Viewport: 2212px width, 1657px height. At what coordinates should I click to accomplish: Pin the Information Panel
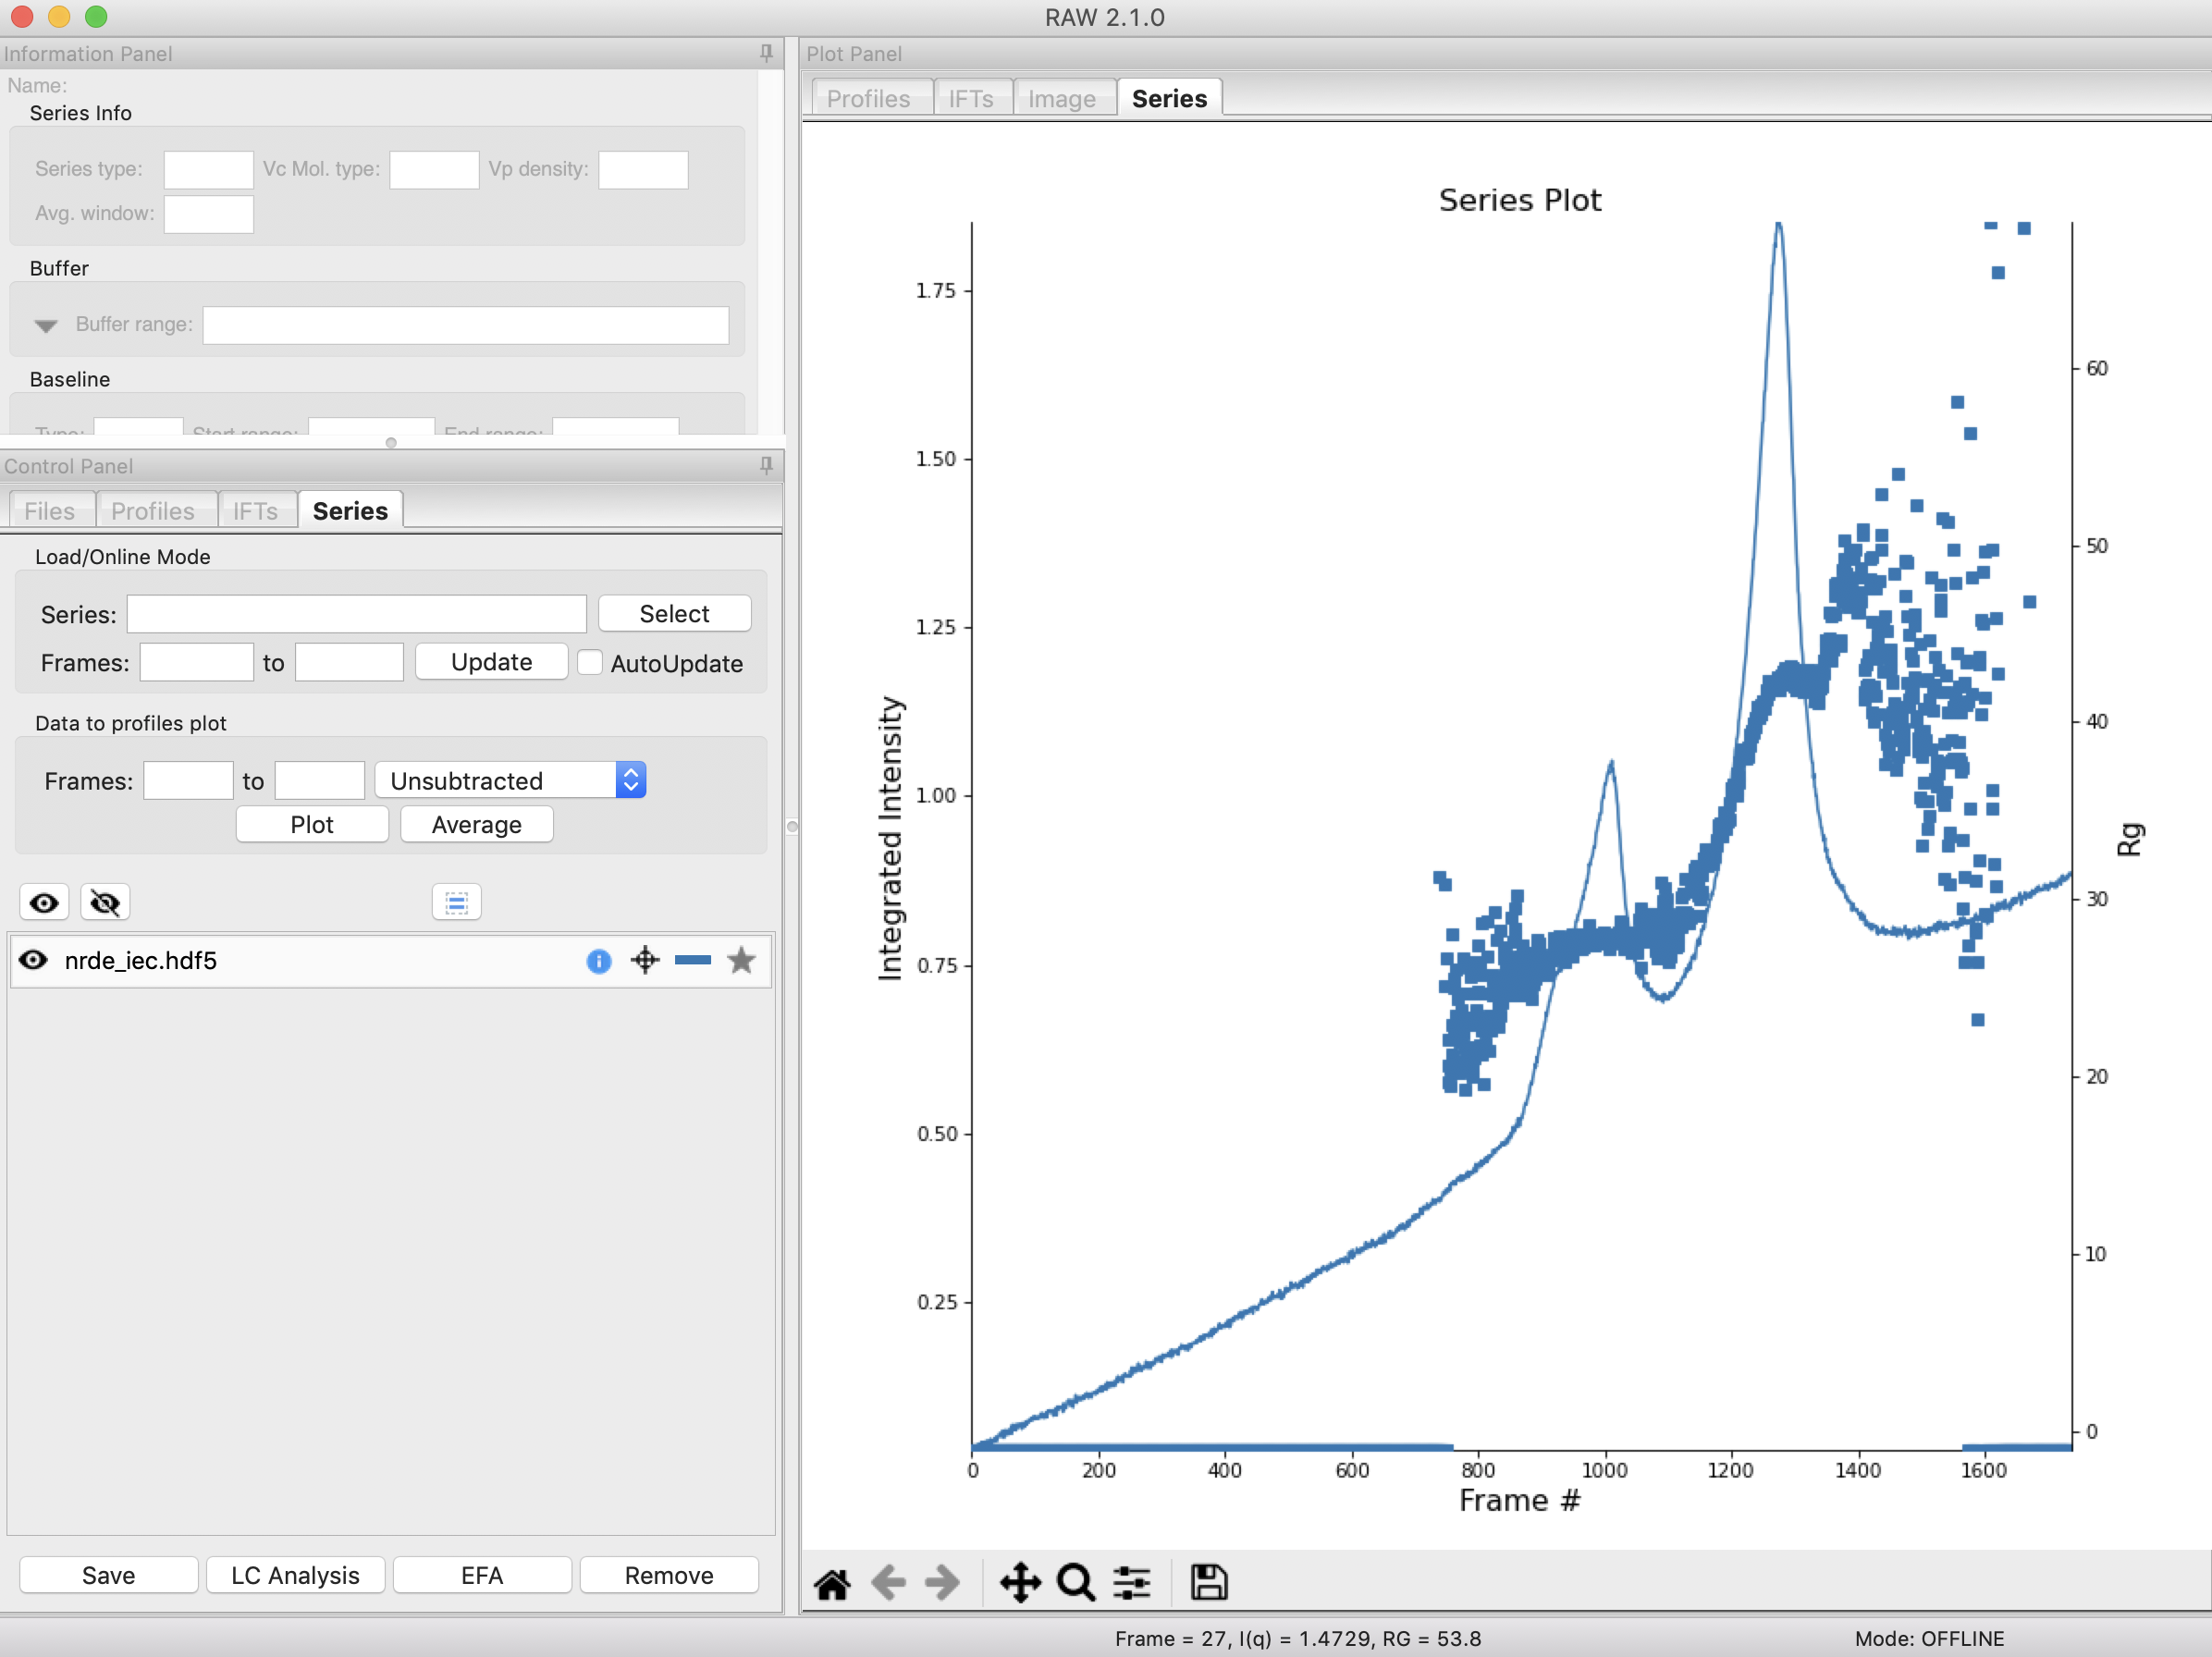pos(766,53)
